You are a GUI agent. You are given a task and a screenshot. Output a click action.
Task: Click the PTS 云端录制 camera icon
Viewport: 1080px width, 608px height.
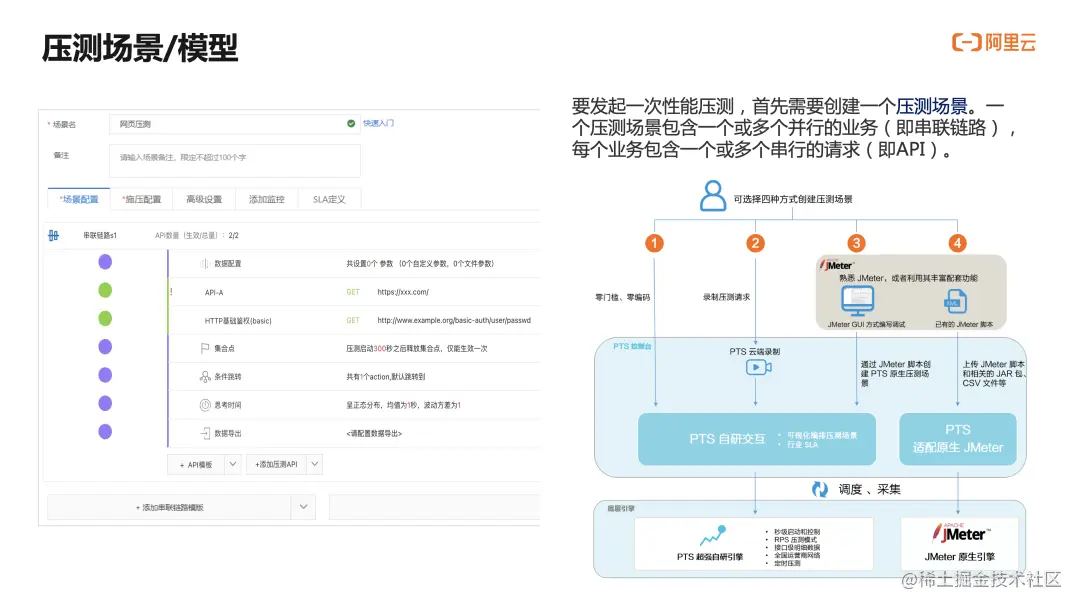coord(758,368)
